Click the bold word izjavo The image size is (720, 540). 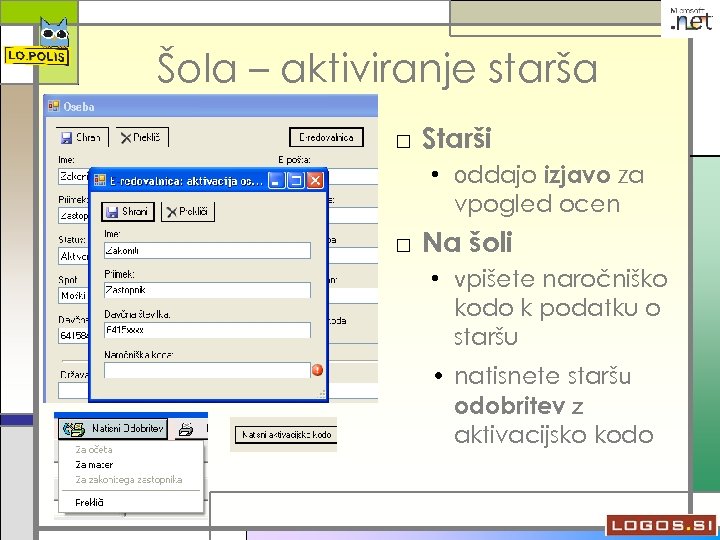pyautogui.click(x=577, y=176)
